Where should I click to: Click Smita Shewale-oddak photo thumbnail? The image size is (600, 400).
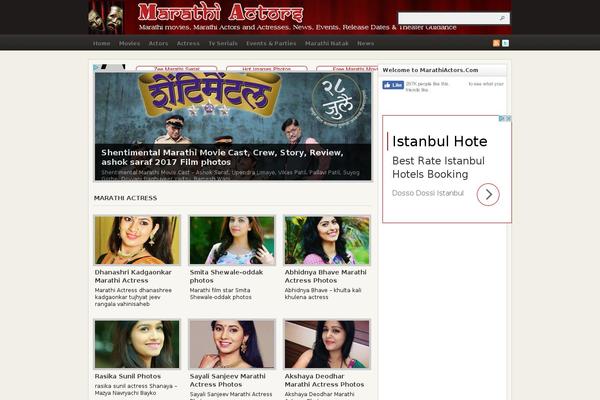click(232, 240)
